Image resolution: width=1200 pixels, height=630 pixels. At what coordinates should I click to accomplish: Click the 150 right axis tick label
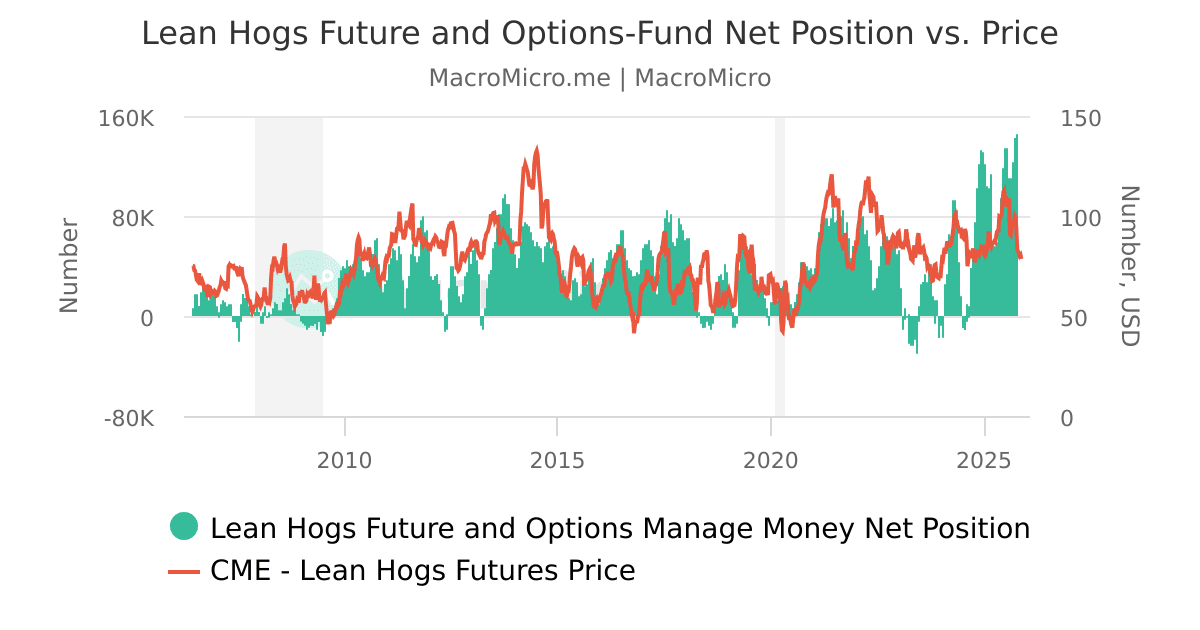(x=1080, y=118)
